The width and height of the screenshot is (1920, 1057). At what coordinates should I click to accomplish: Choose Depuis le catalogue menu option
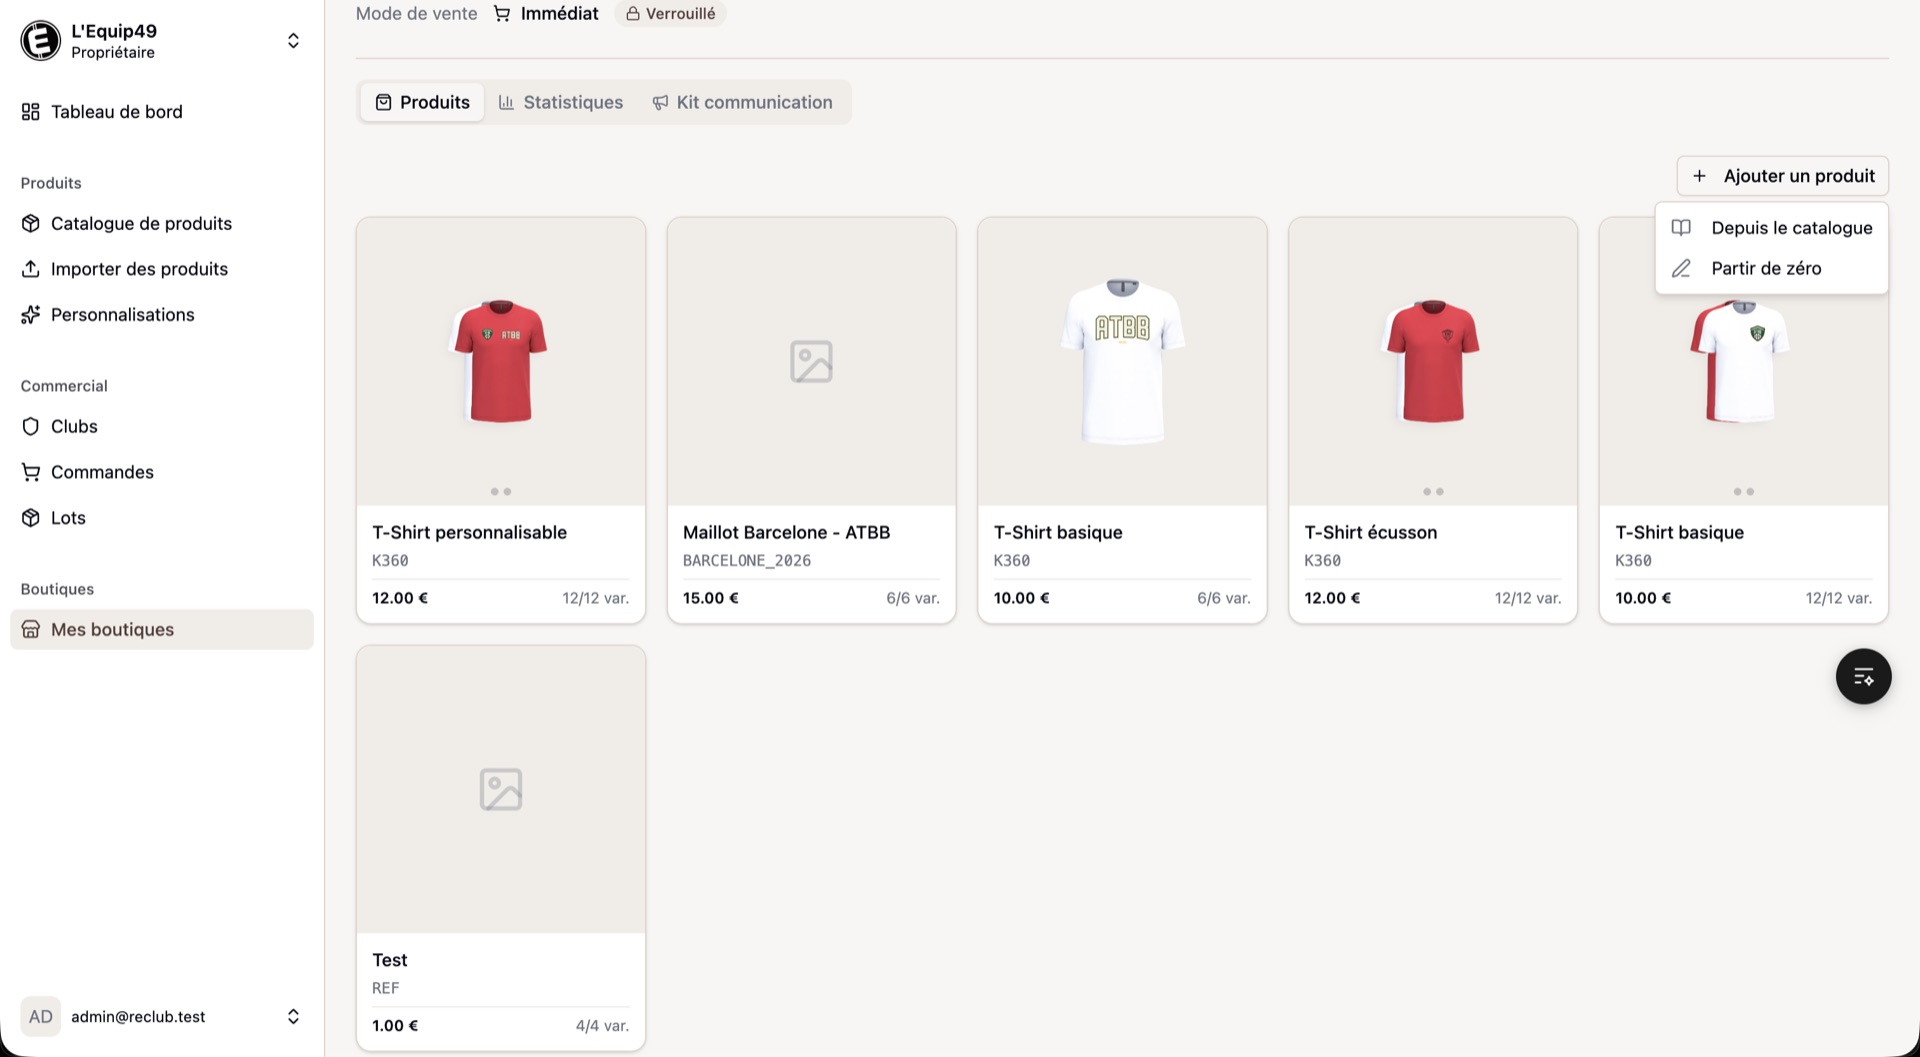1790,228
